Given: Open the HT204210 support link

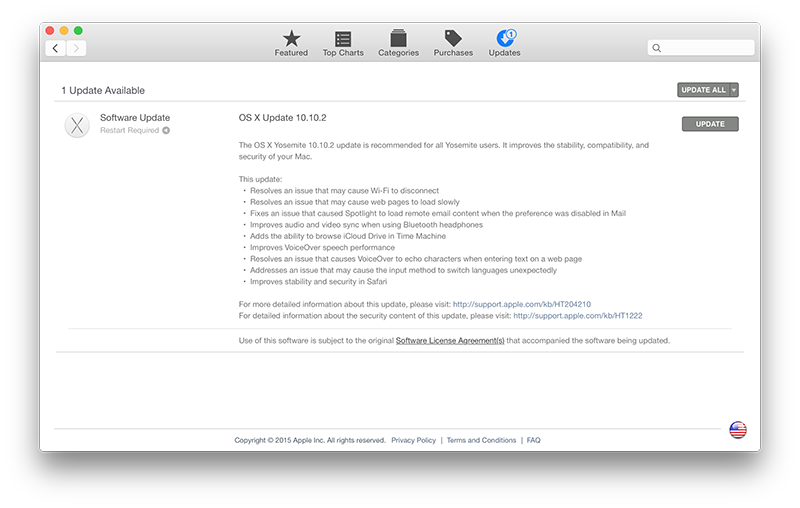Looking at the screenshot, I should coord(522,304).
